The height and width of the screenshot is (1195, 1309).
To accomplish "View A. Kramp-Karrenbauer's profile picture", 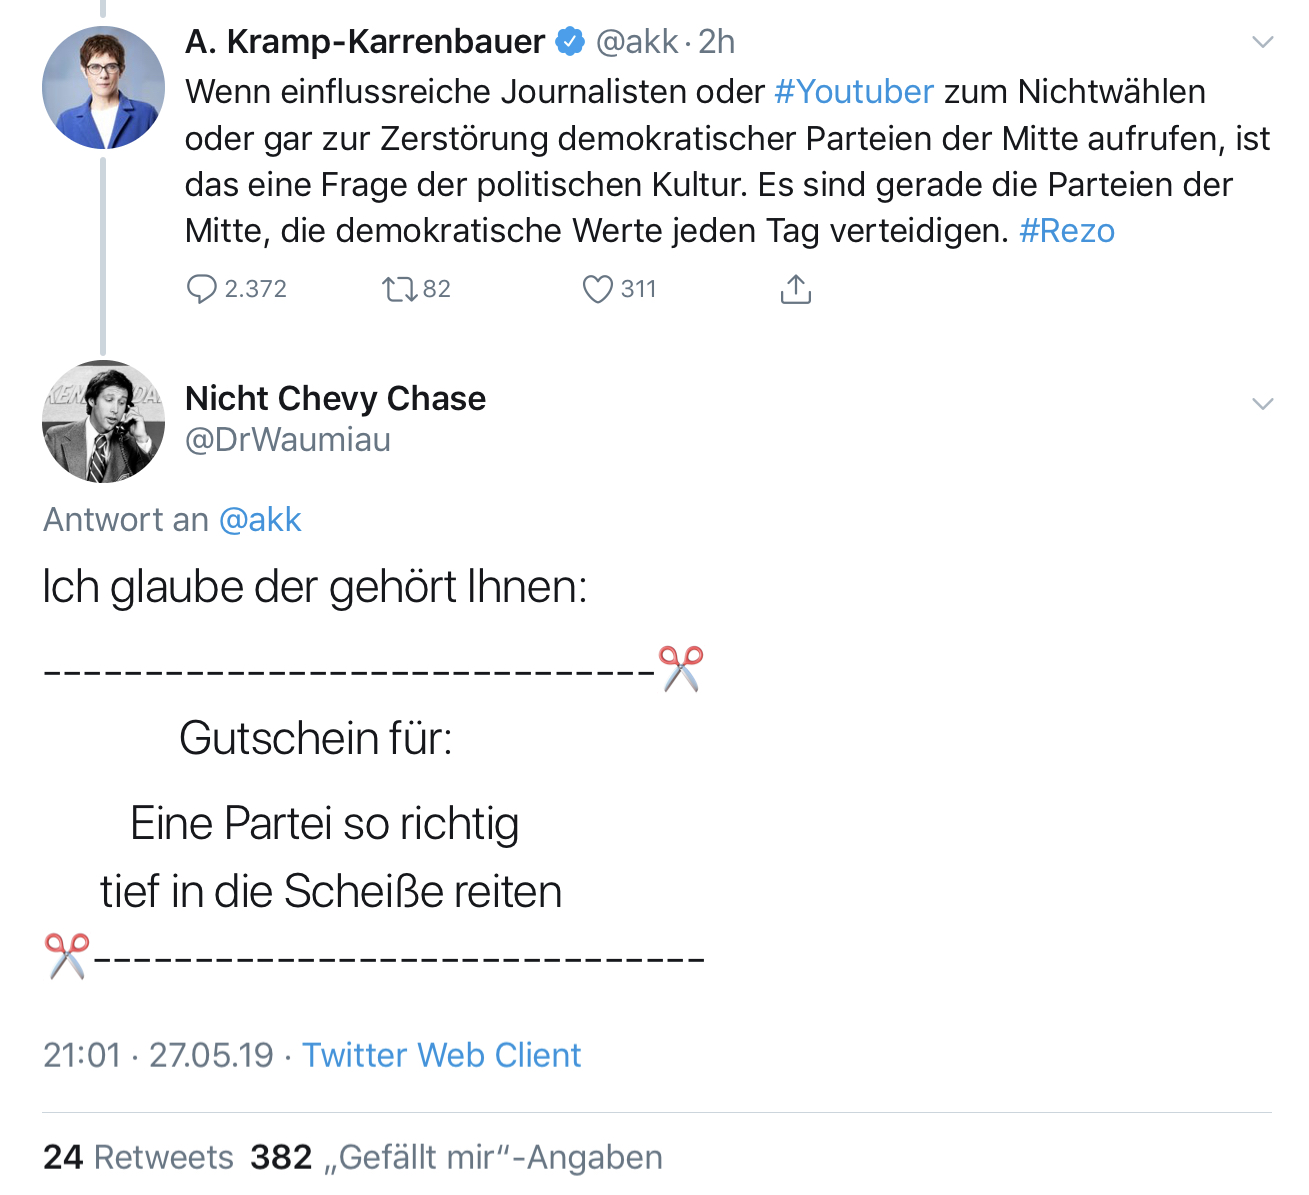I will pos(103,88).
